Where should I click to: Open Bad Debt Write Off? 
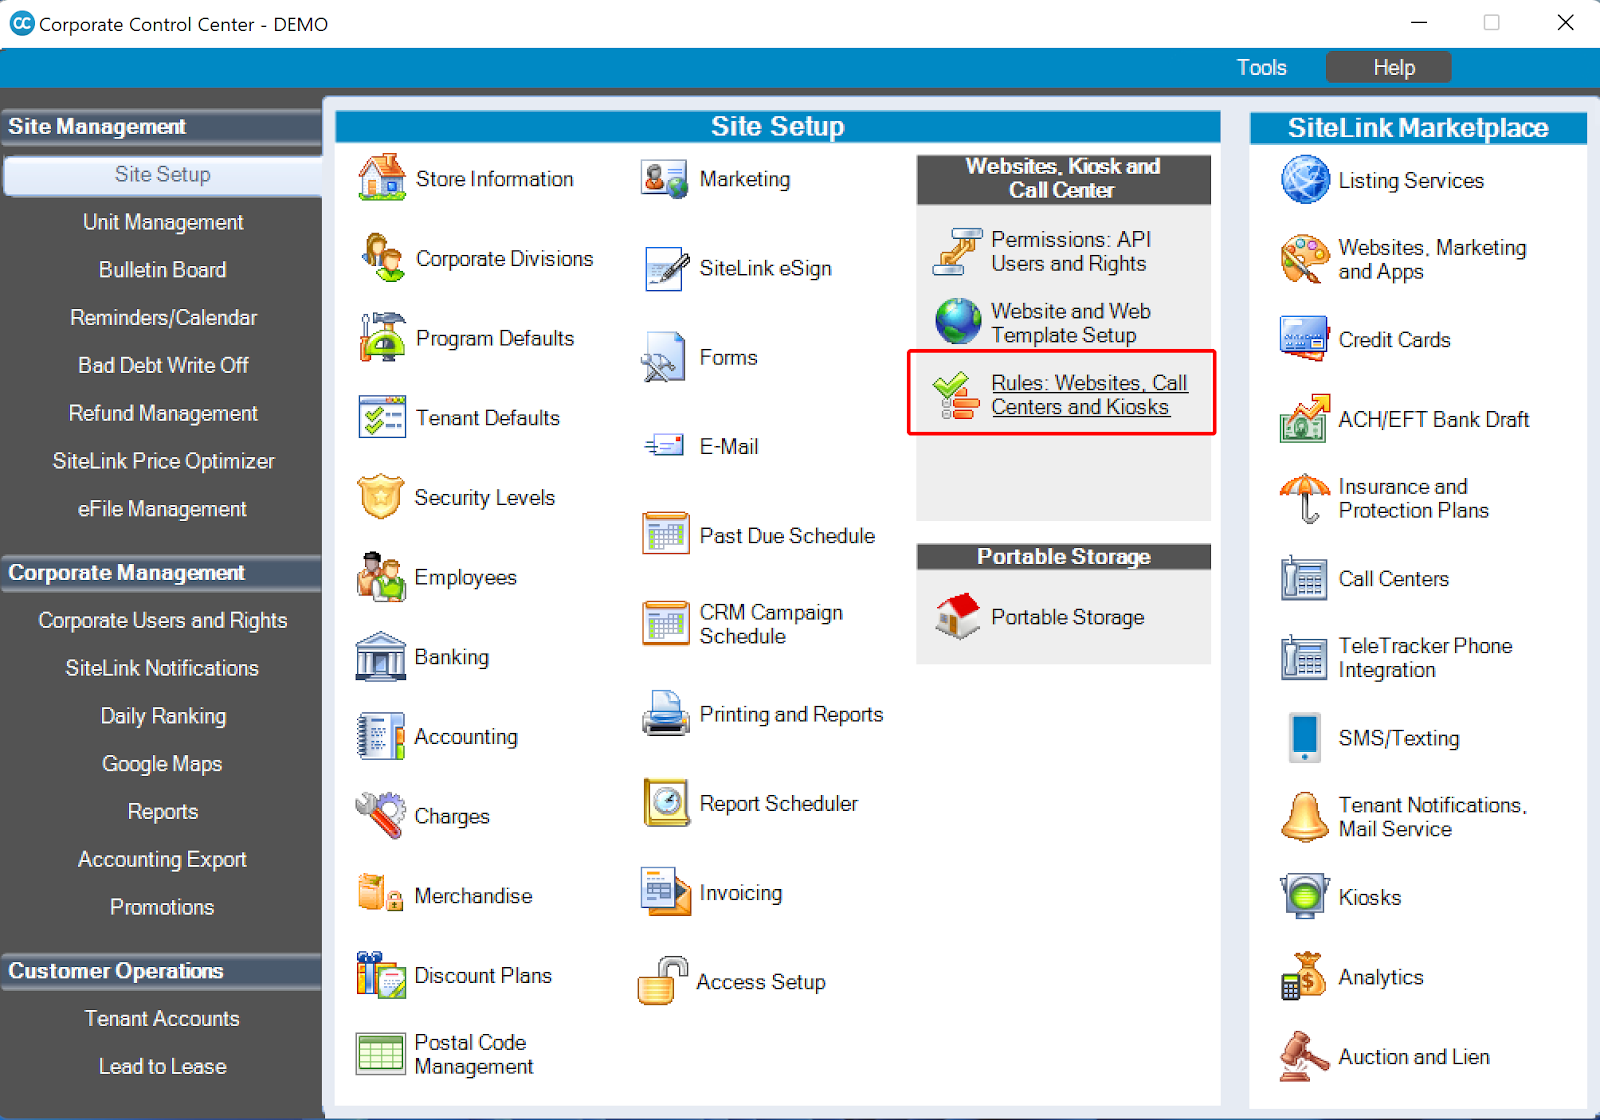162,366
